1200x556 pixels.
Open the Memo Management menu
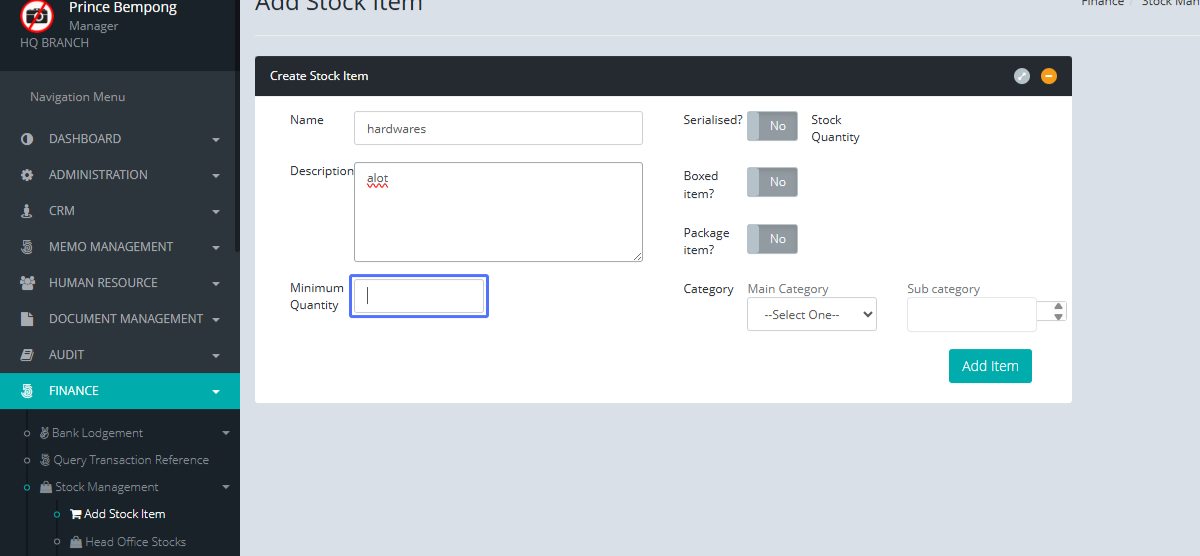110,247
